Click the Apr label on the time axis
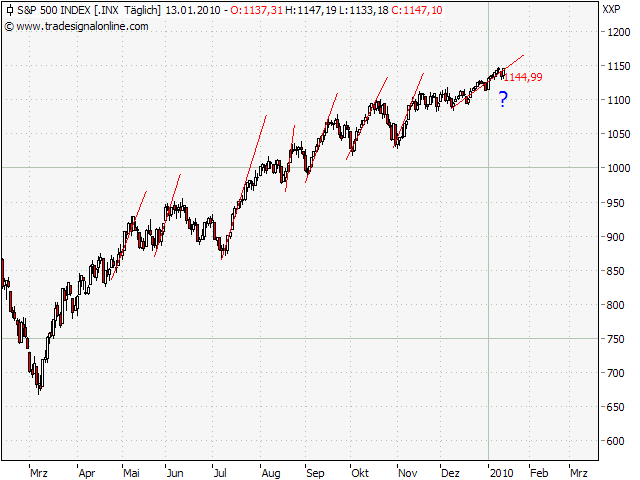 (x=87, y=473)
